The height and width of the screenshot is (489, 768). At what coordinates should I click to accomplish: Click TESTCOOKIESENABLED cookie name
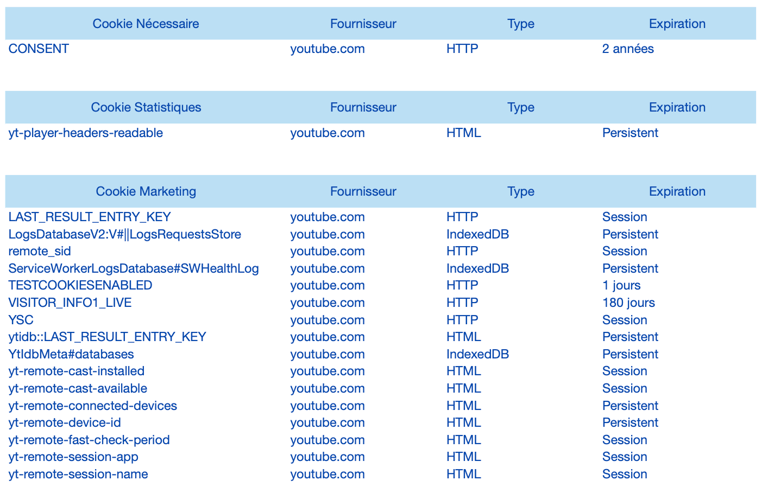tap(80, 285)
